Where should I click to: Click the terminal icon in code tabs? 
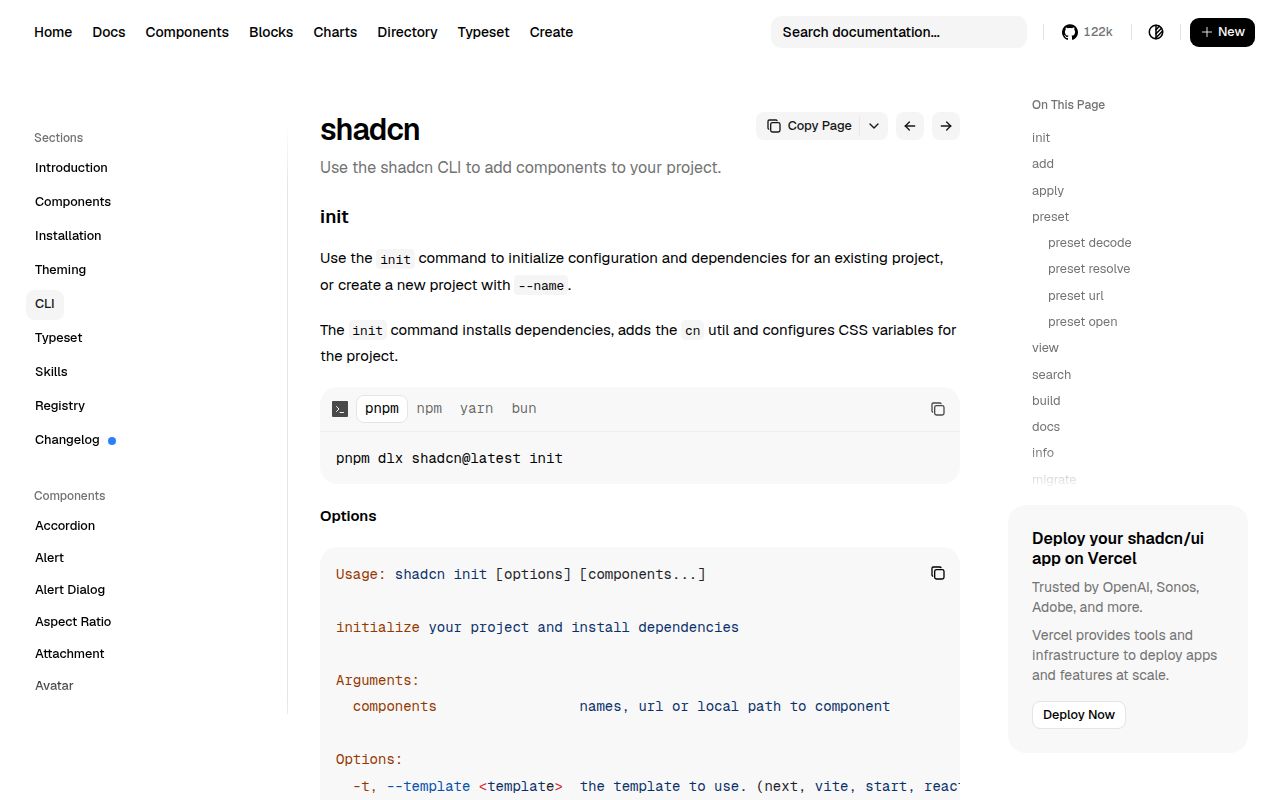pyautogui.click(x=340, y=409)
